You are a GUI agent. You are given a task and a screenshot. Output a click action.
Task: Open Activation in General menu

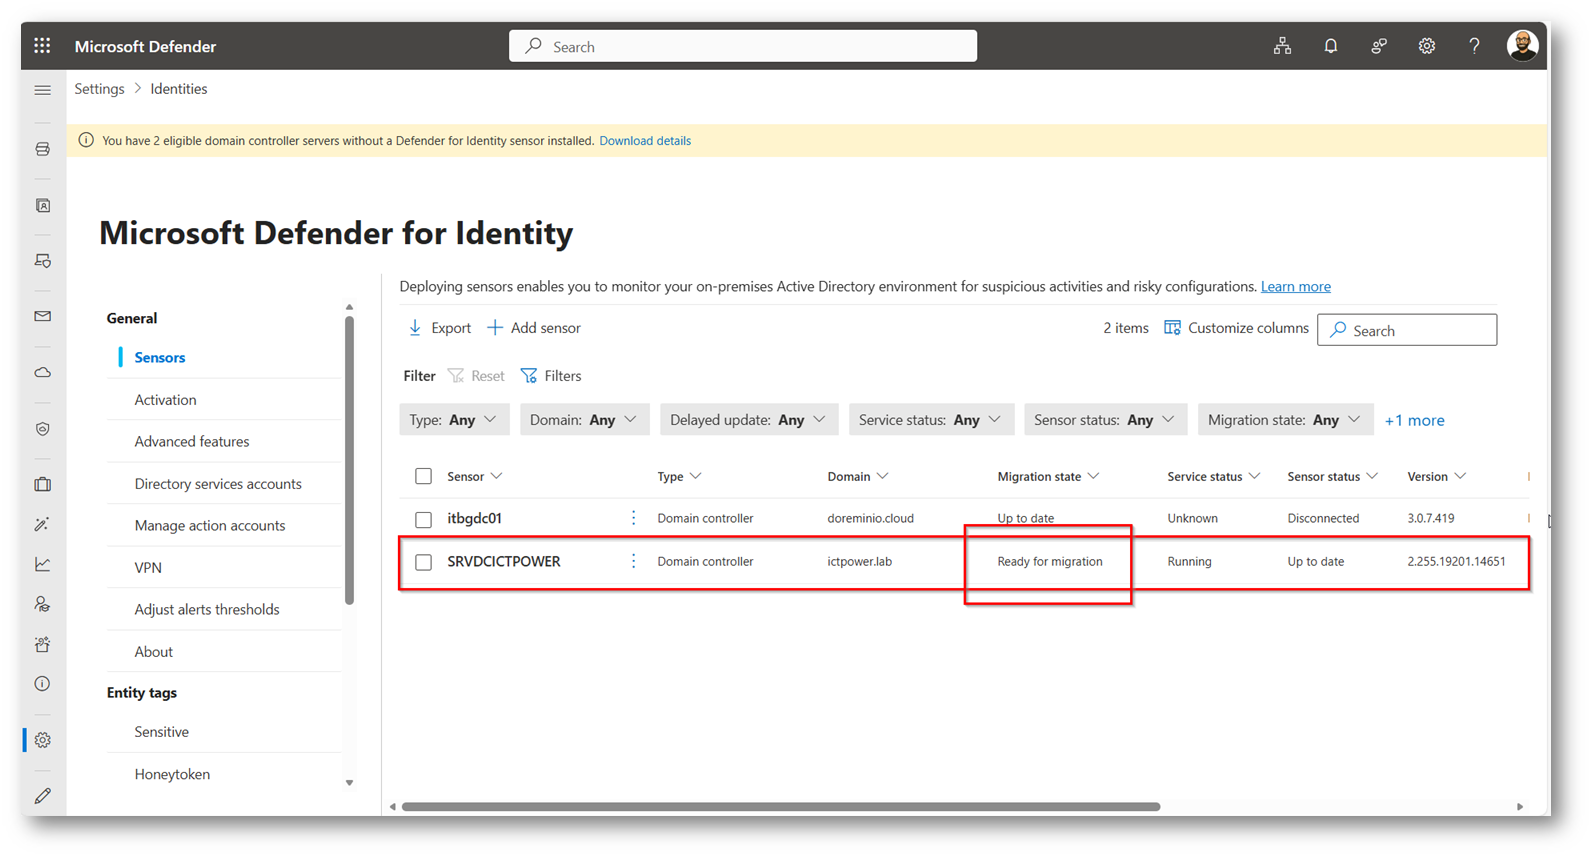point(165,399)
